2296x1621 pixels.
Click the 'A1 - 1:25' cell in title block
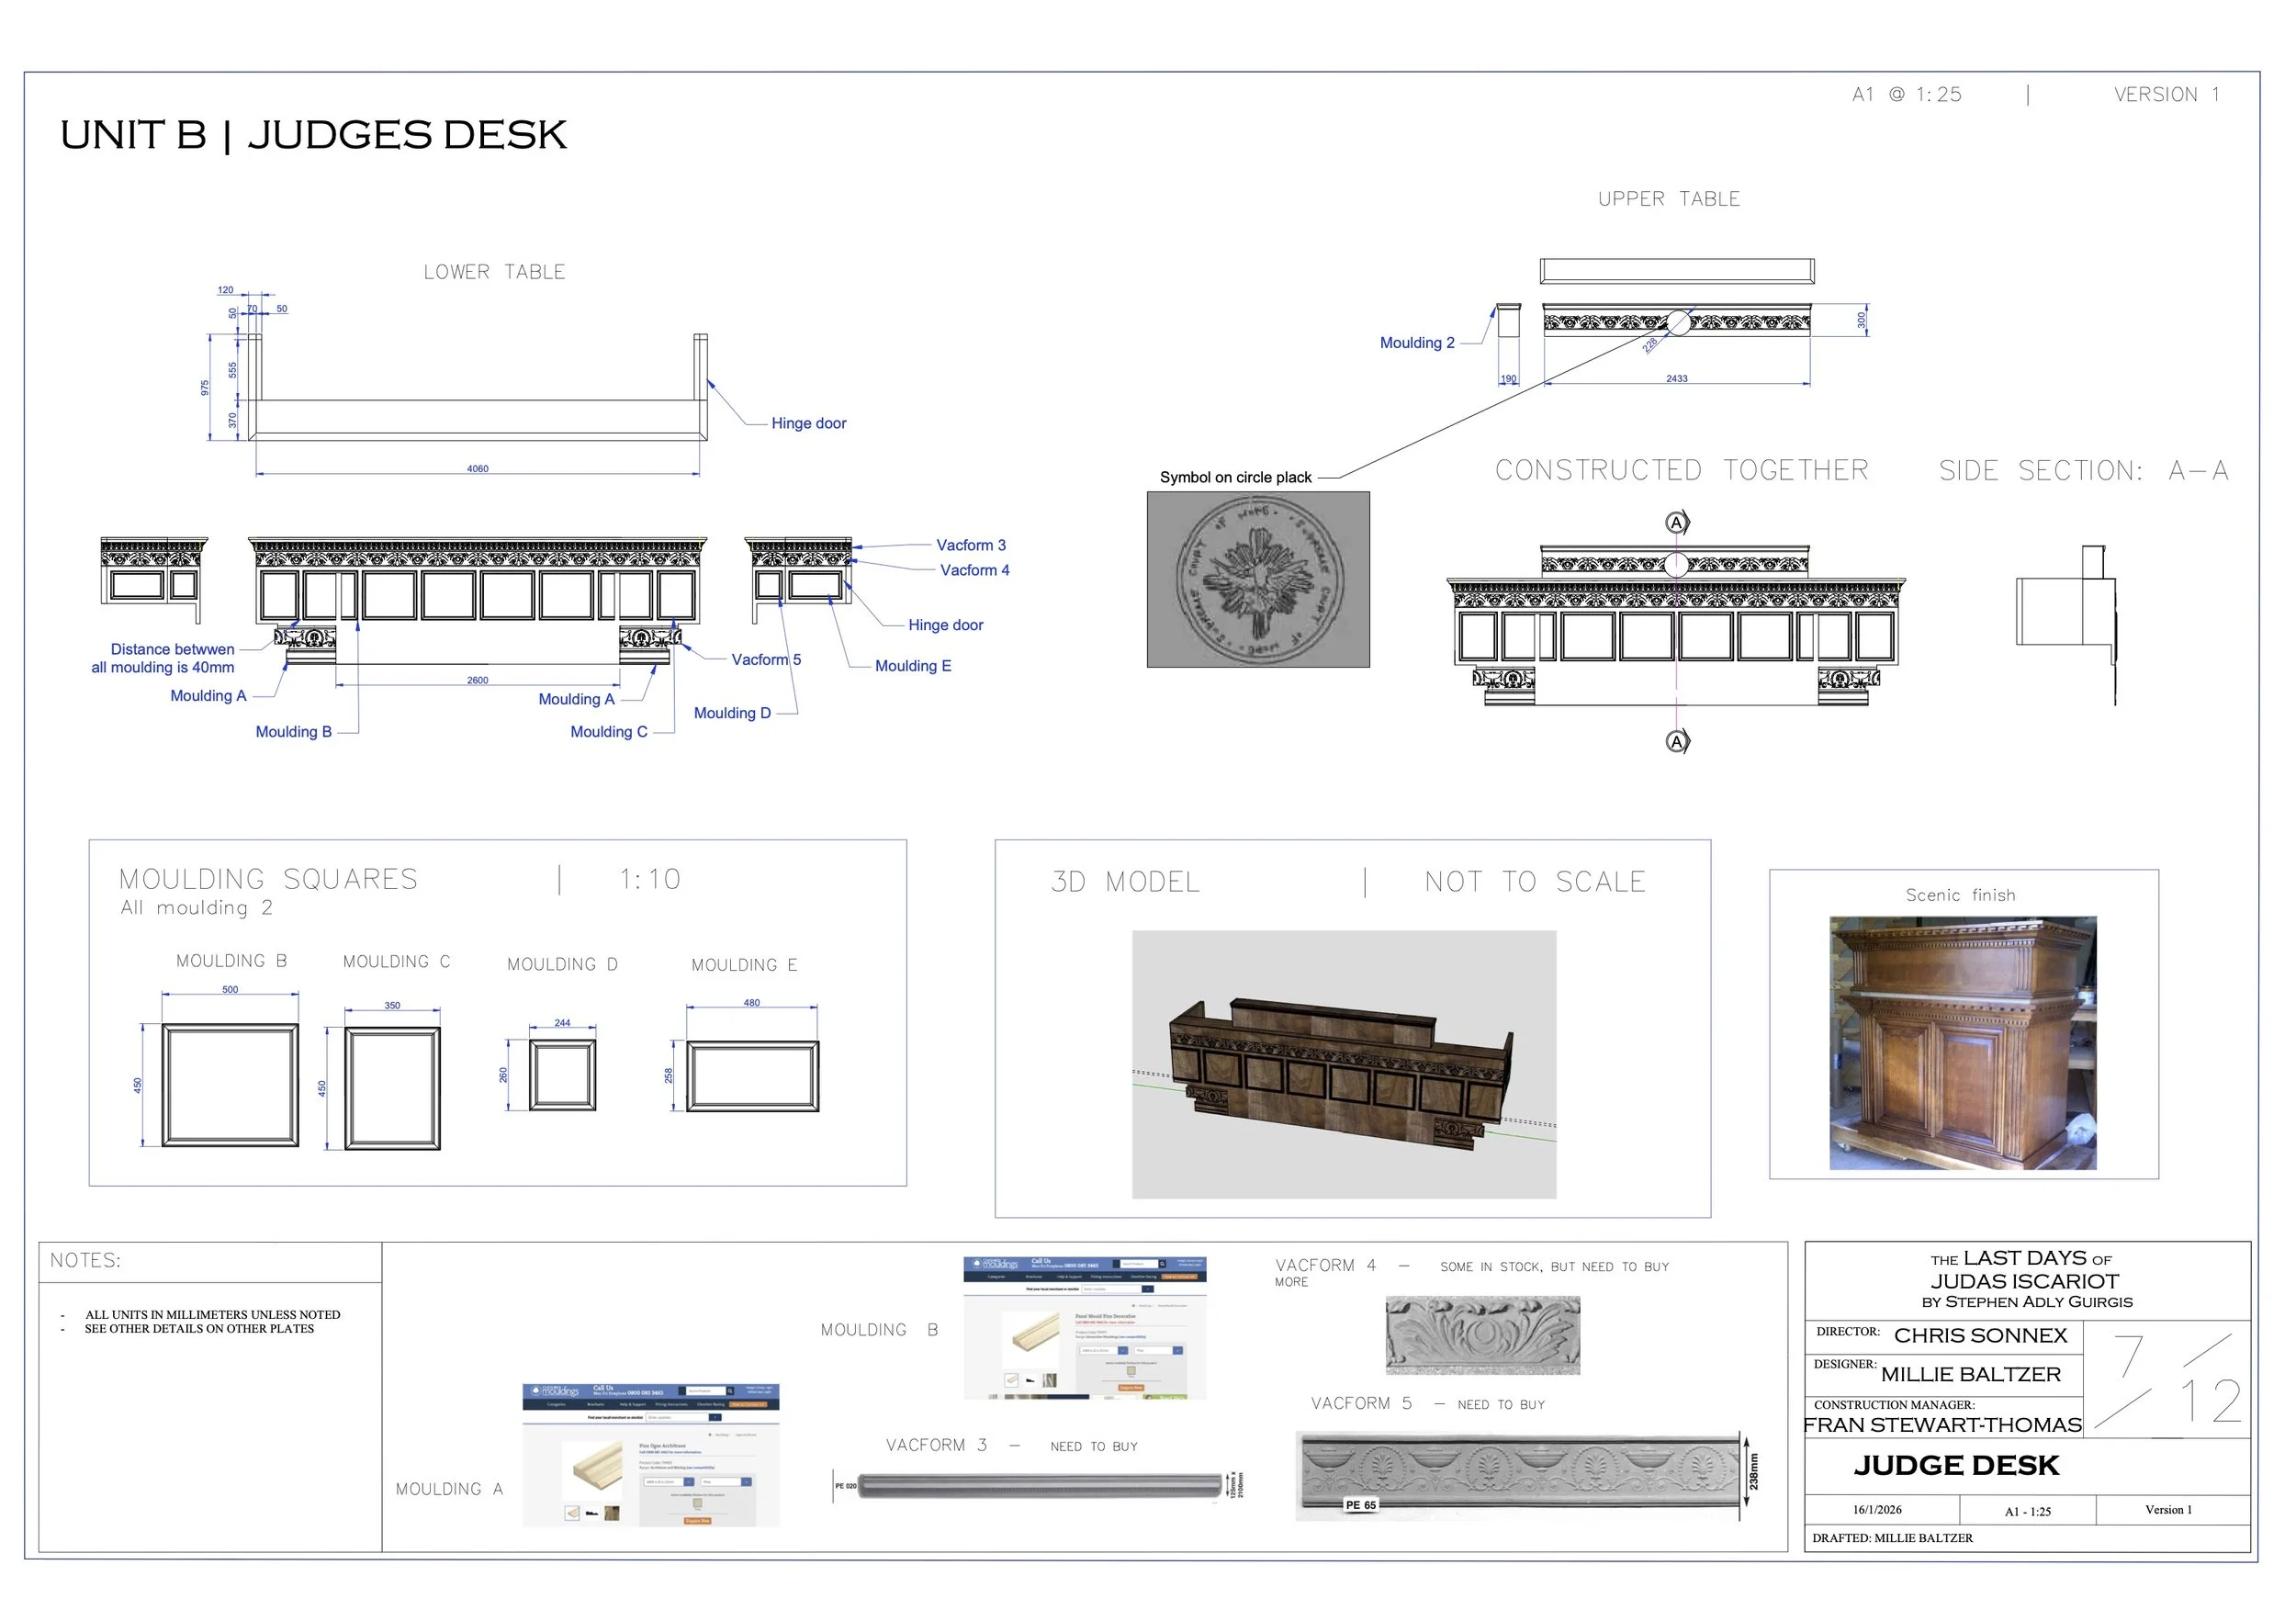(x=2027, y=1512)
